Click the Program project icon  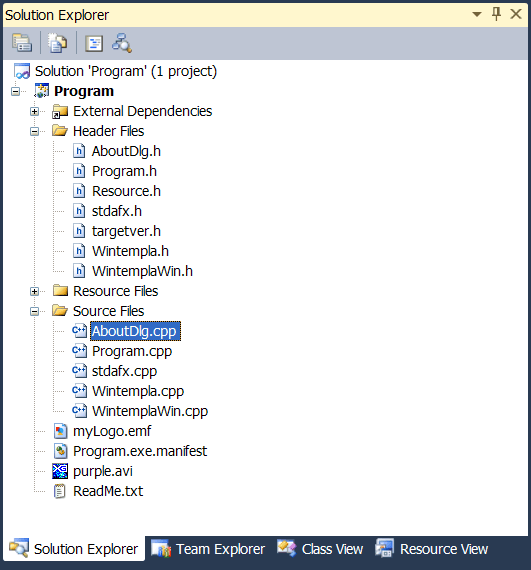tap(41, 91)
